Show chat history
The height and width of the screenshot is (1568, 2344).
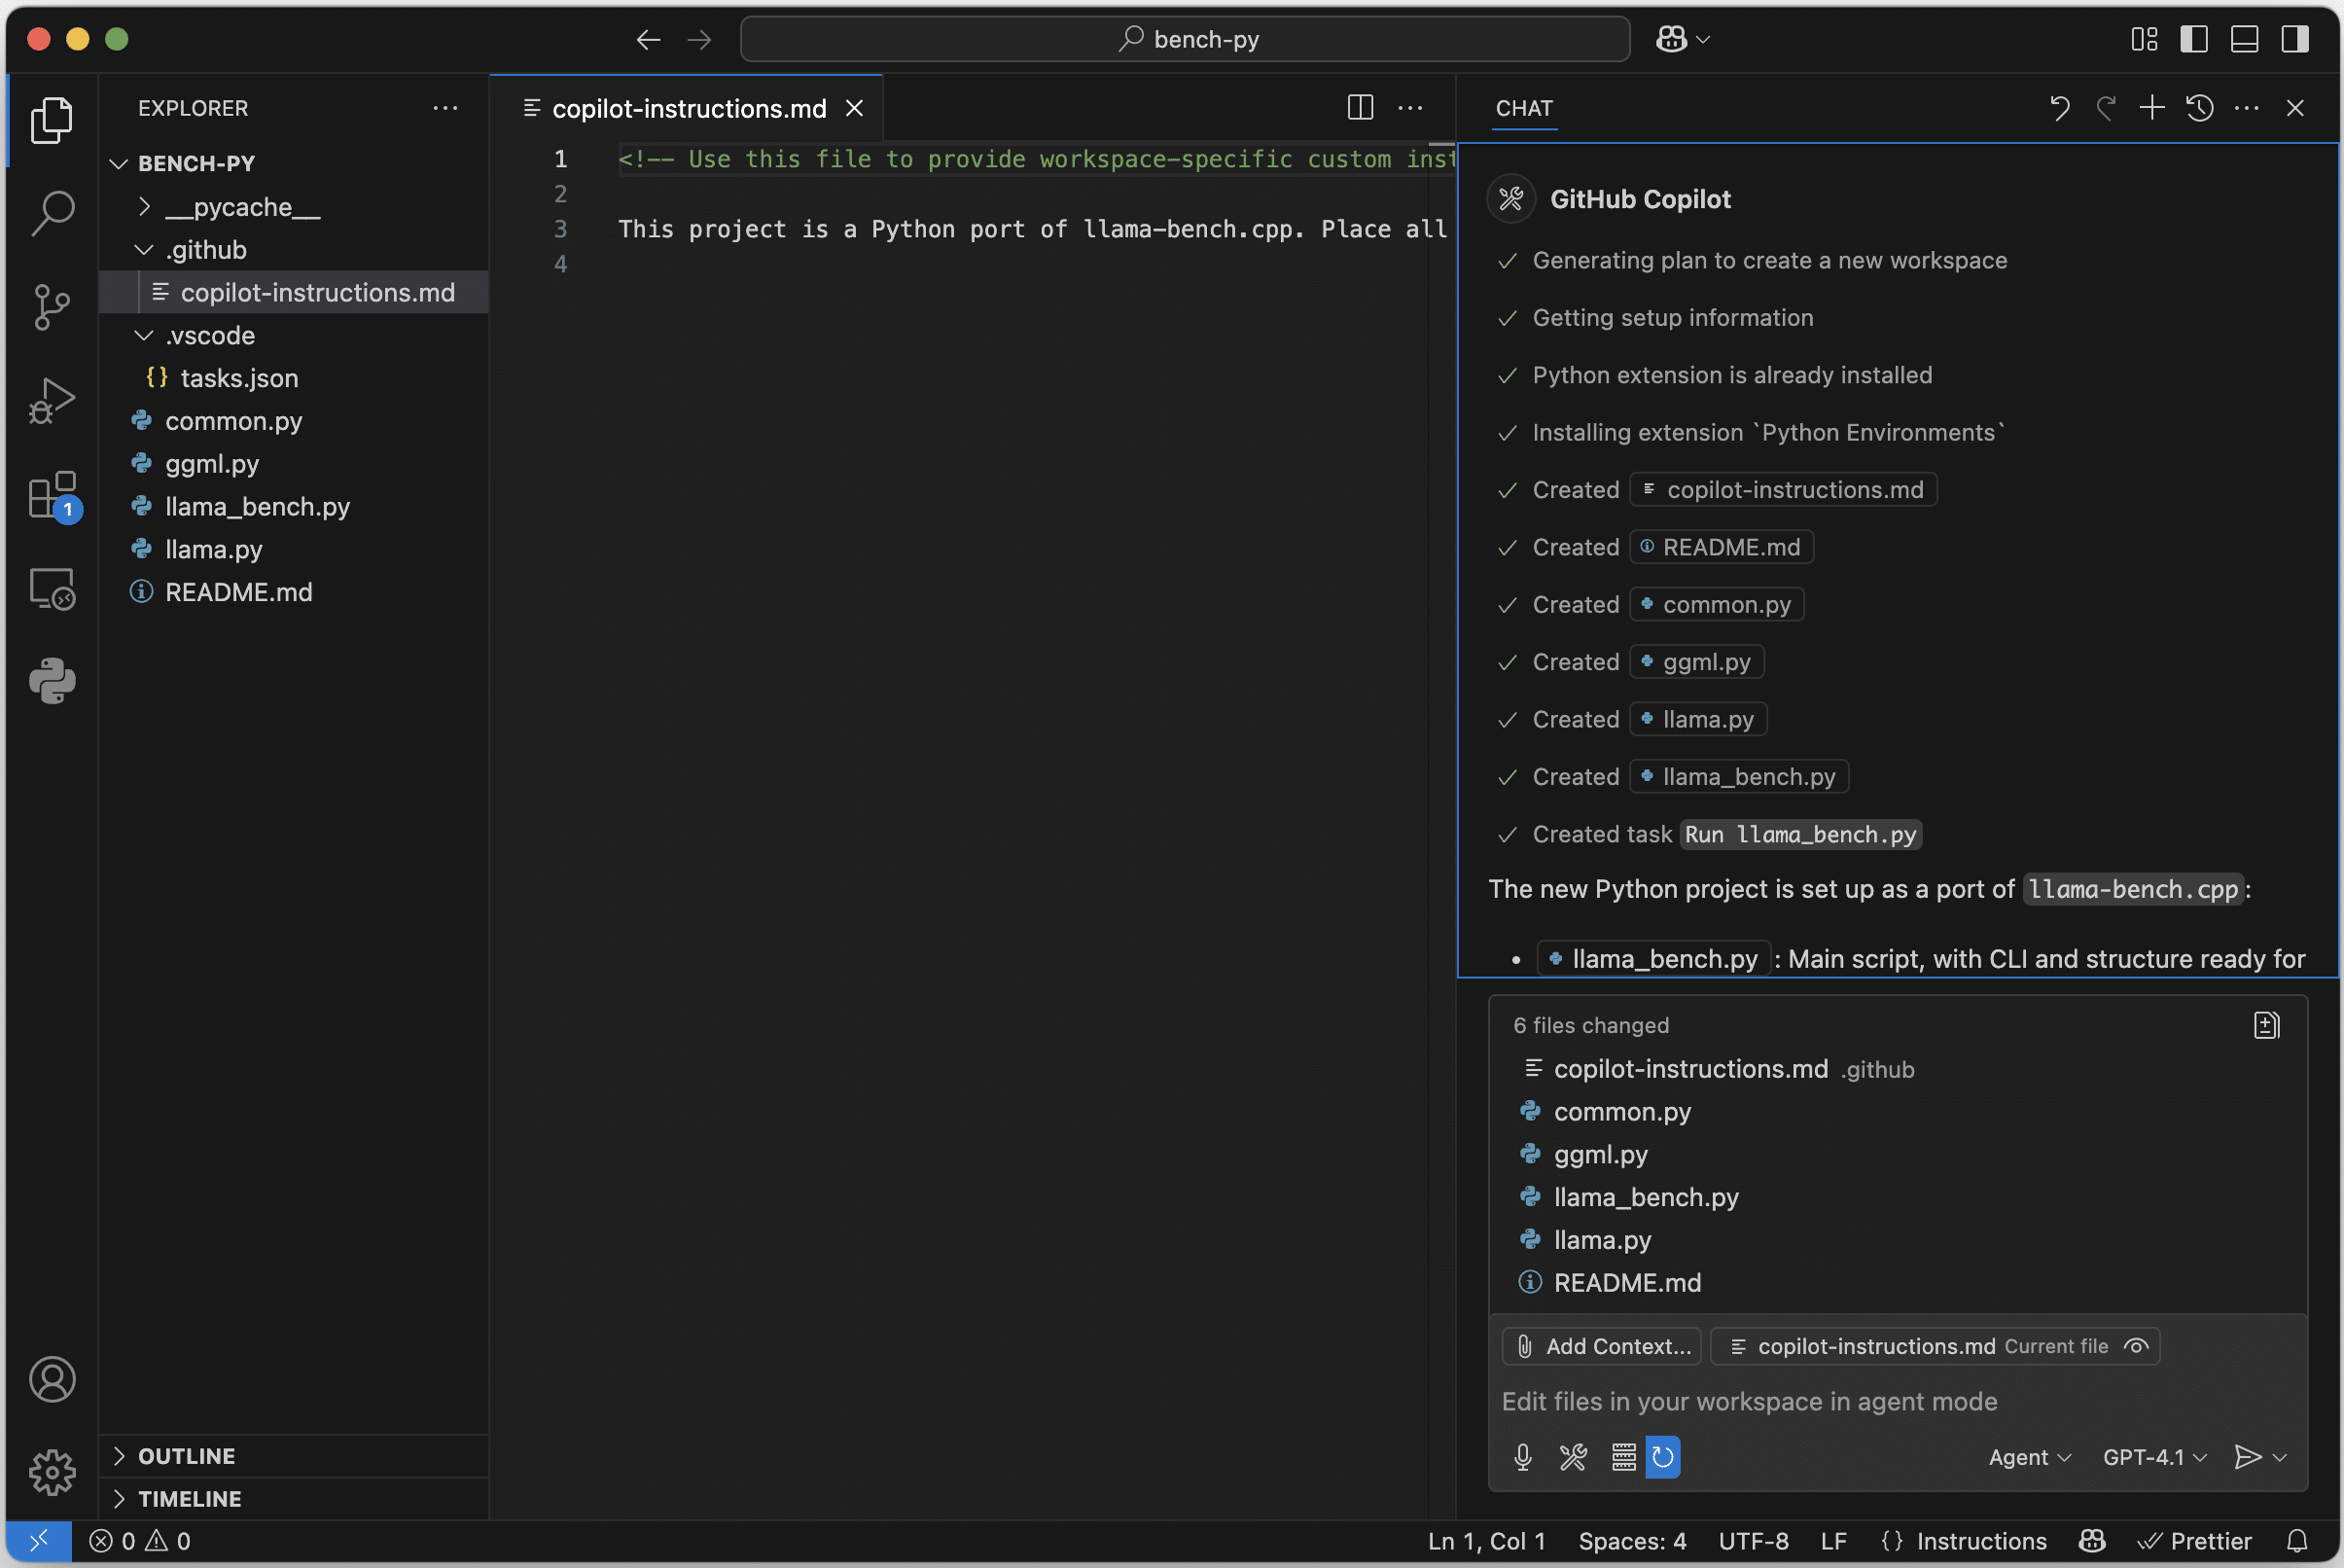point(2199,107)
